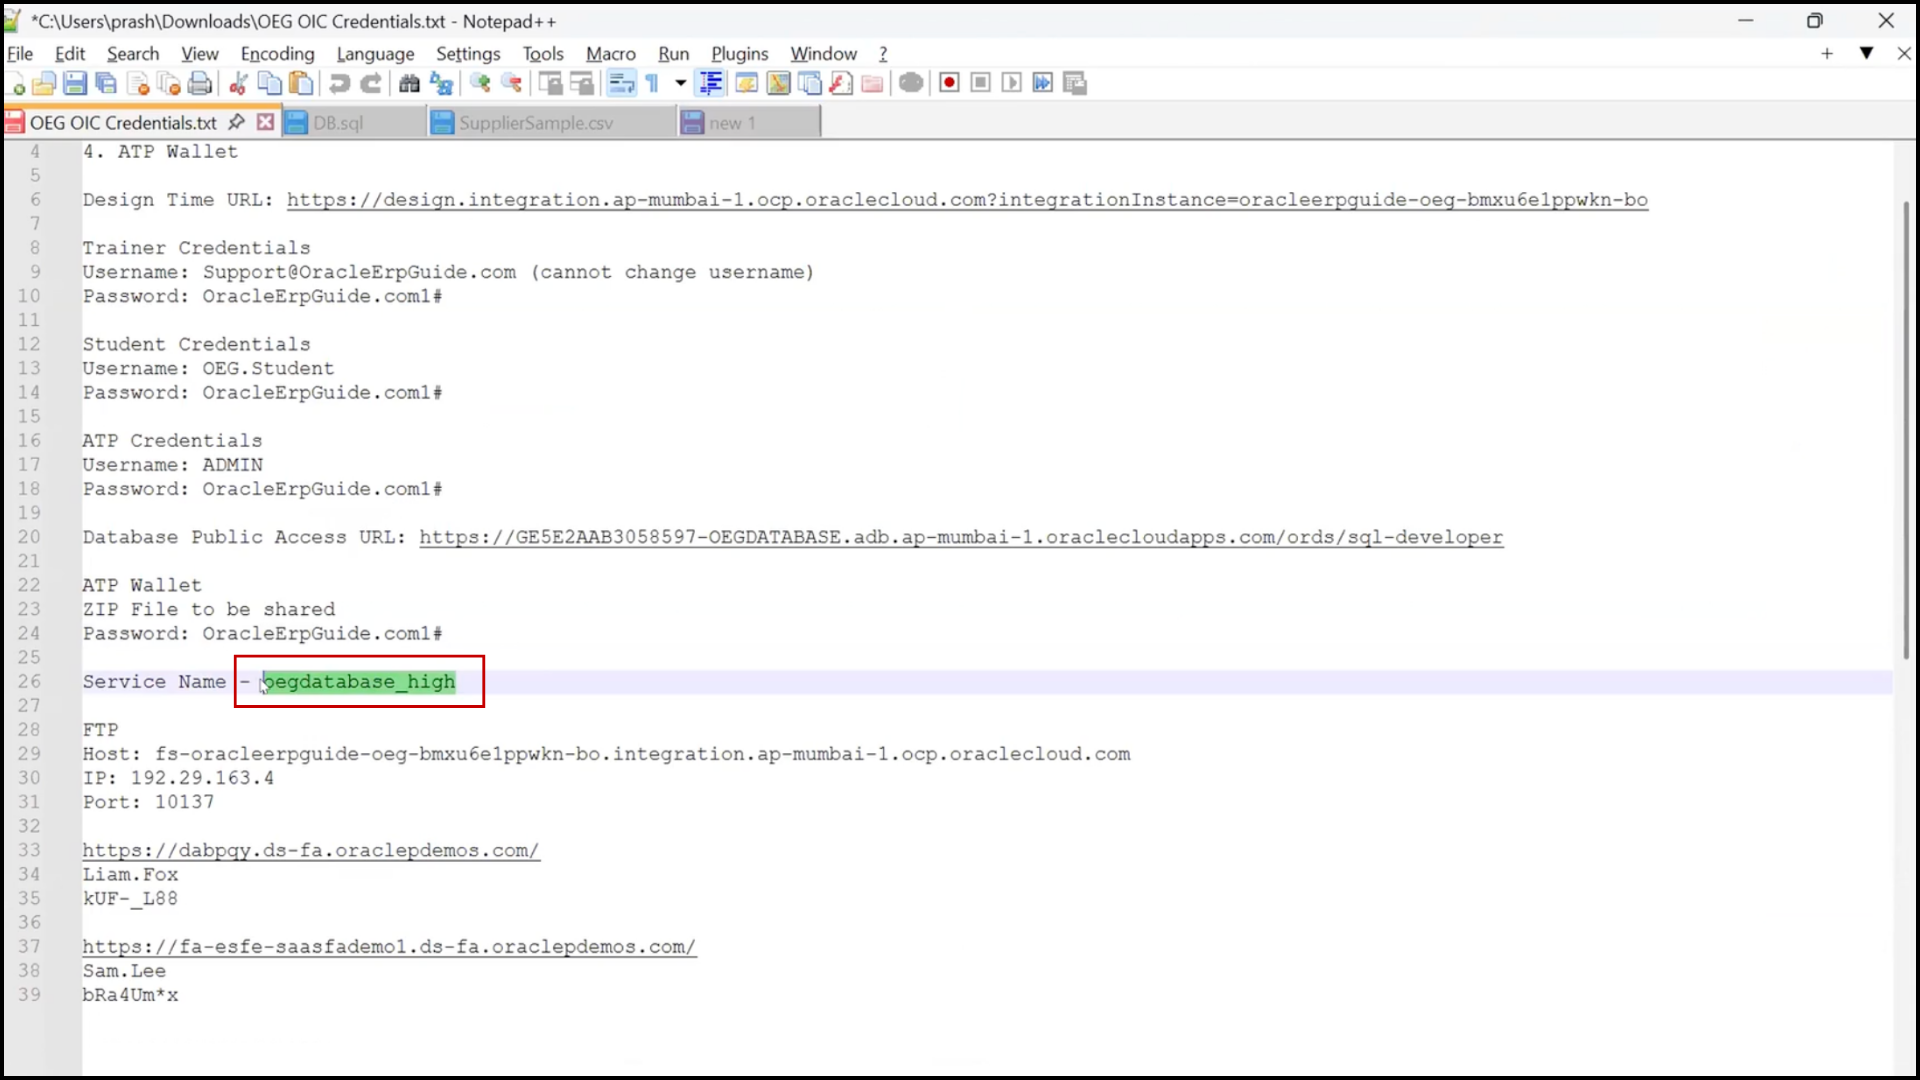Viewport: 1920px width, 1080px height.
Task: Zoom in using the toolbar icon
Action: tap(480, 83)
